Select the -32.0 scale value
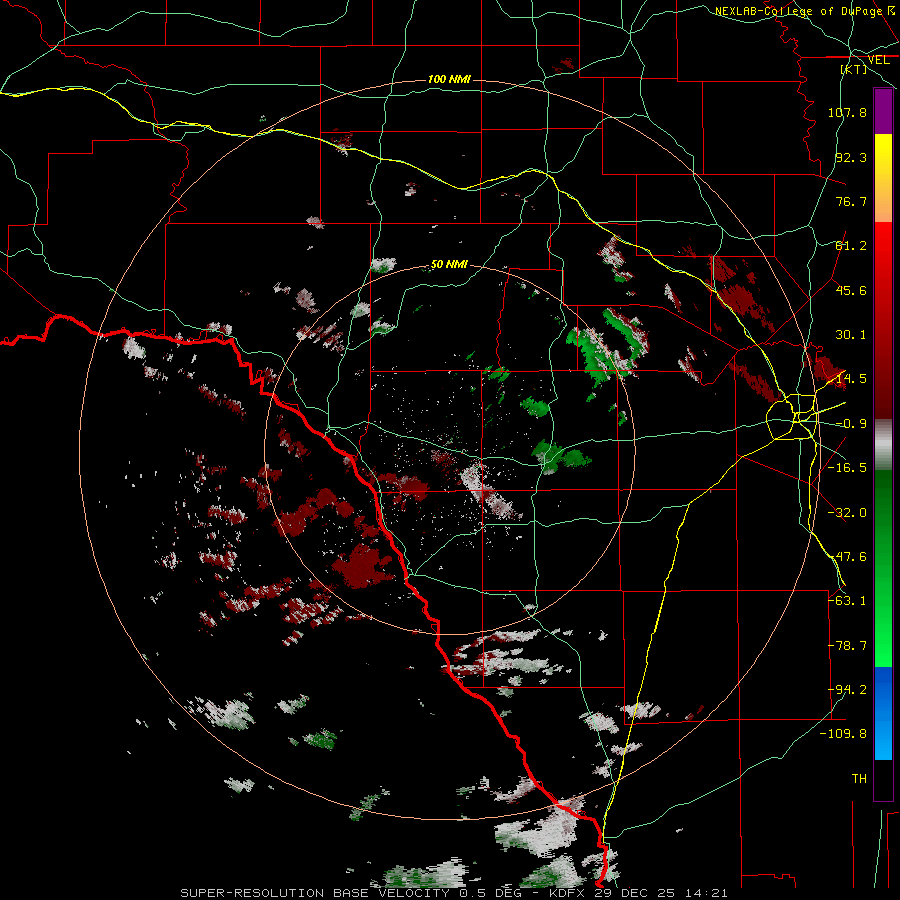 pos(847,513)
